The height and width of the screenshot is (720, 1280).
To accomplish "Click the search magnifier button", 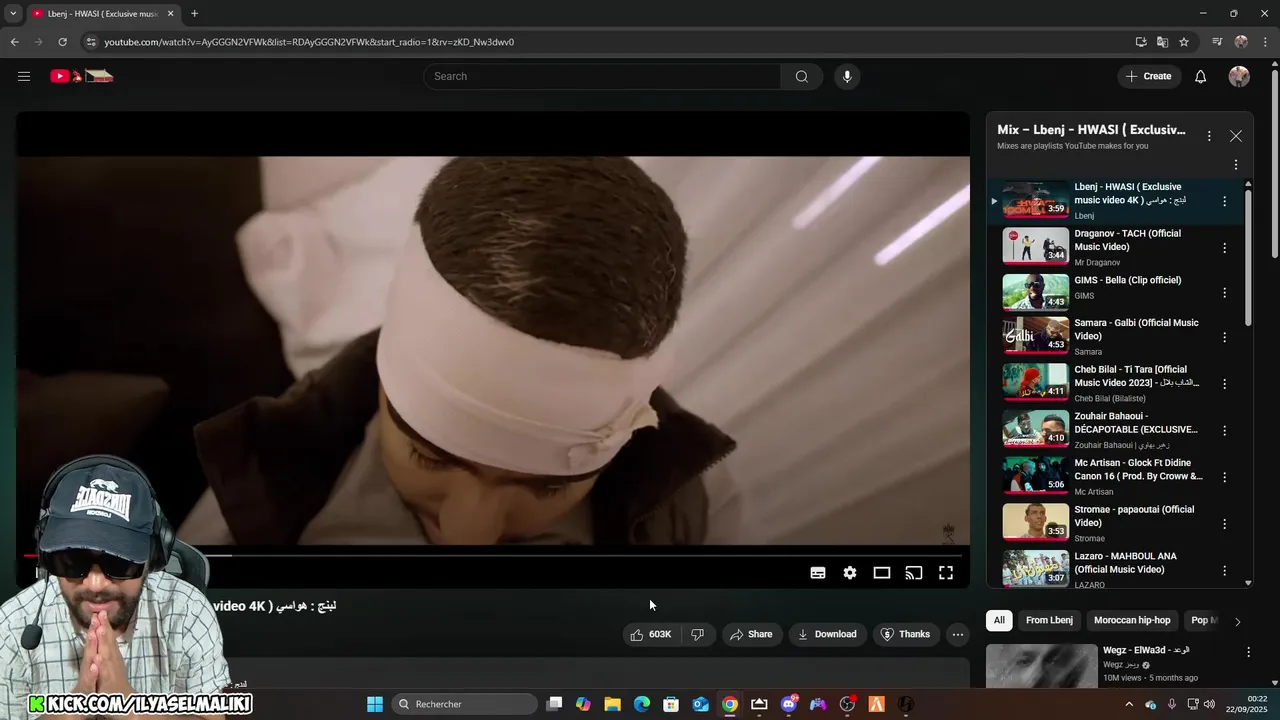I will [801, 76].
